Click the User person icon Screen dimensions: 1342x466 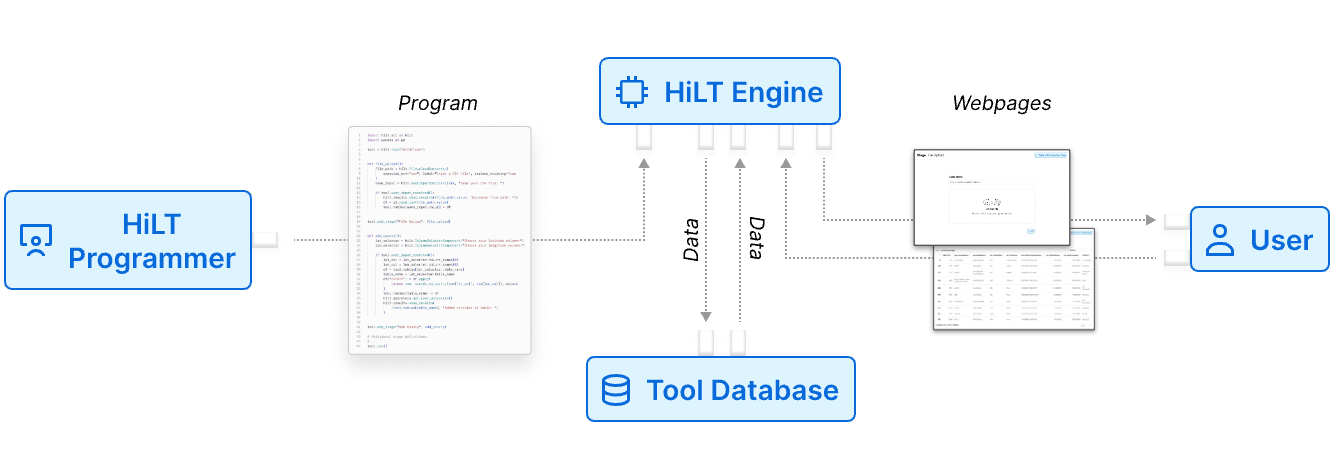pyautogui.click(x=1219, y=241)
